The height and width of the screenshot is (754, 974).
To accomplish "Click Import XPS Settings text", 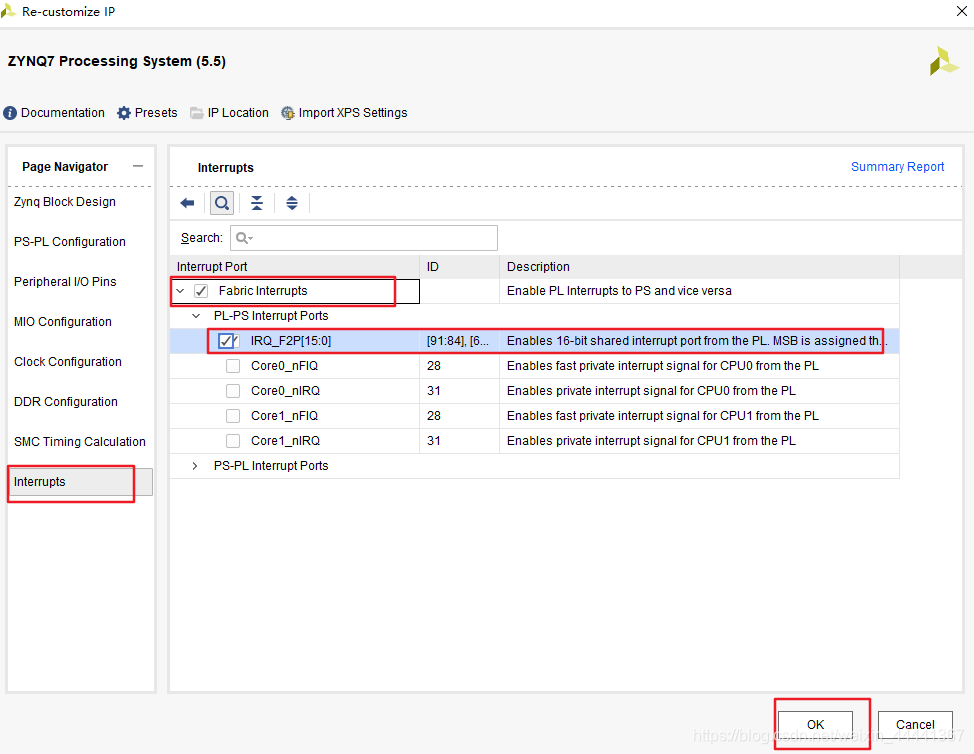I will 353,113.
